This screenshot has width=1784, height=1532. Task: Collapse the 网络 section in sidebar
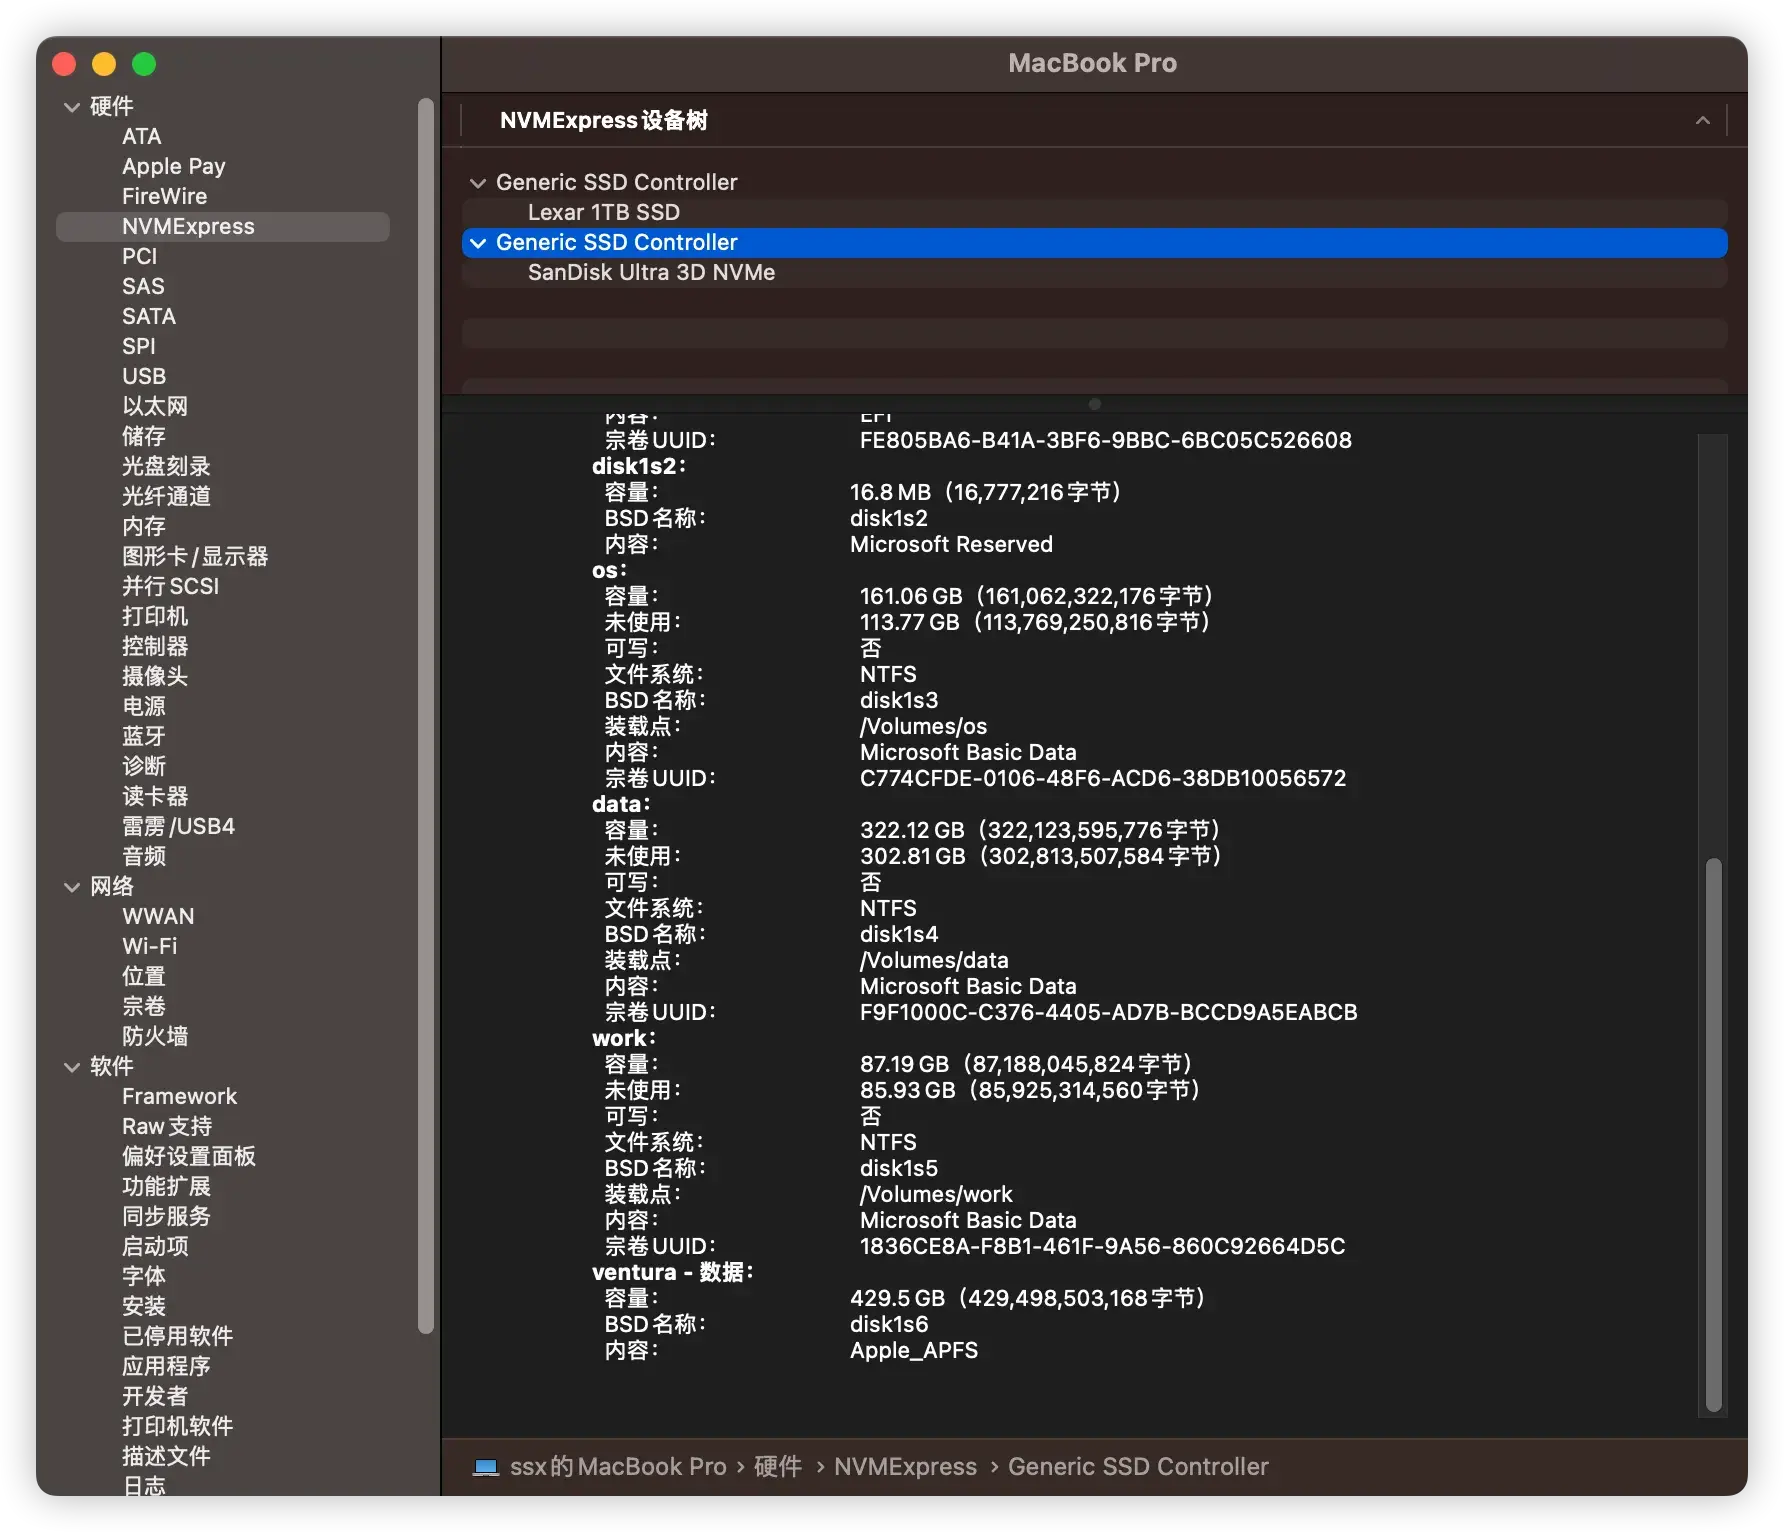coord(72,887)
